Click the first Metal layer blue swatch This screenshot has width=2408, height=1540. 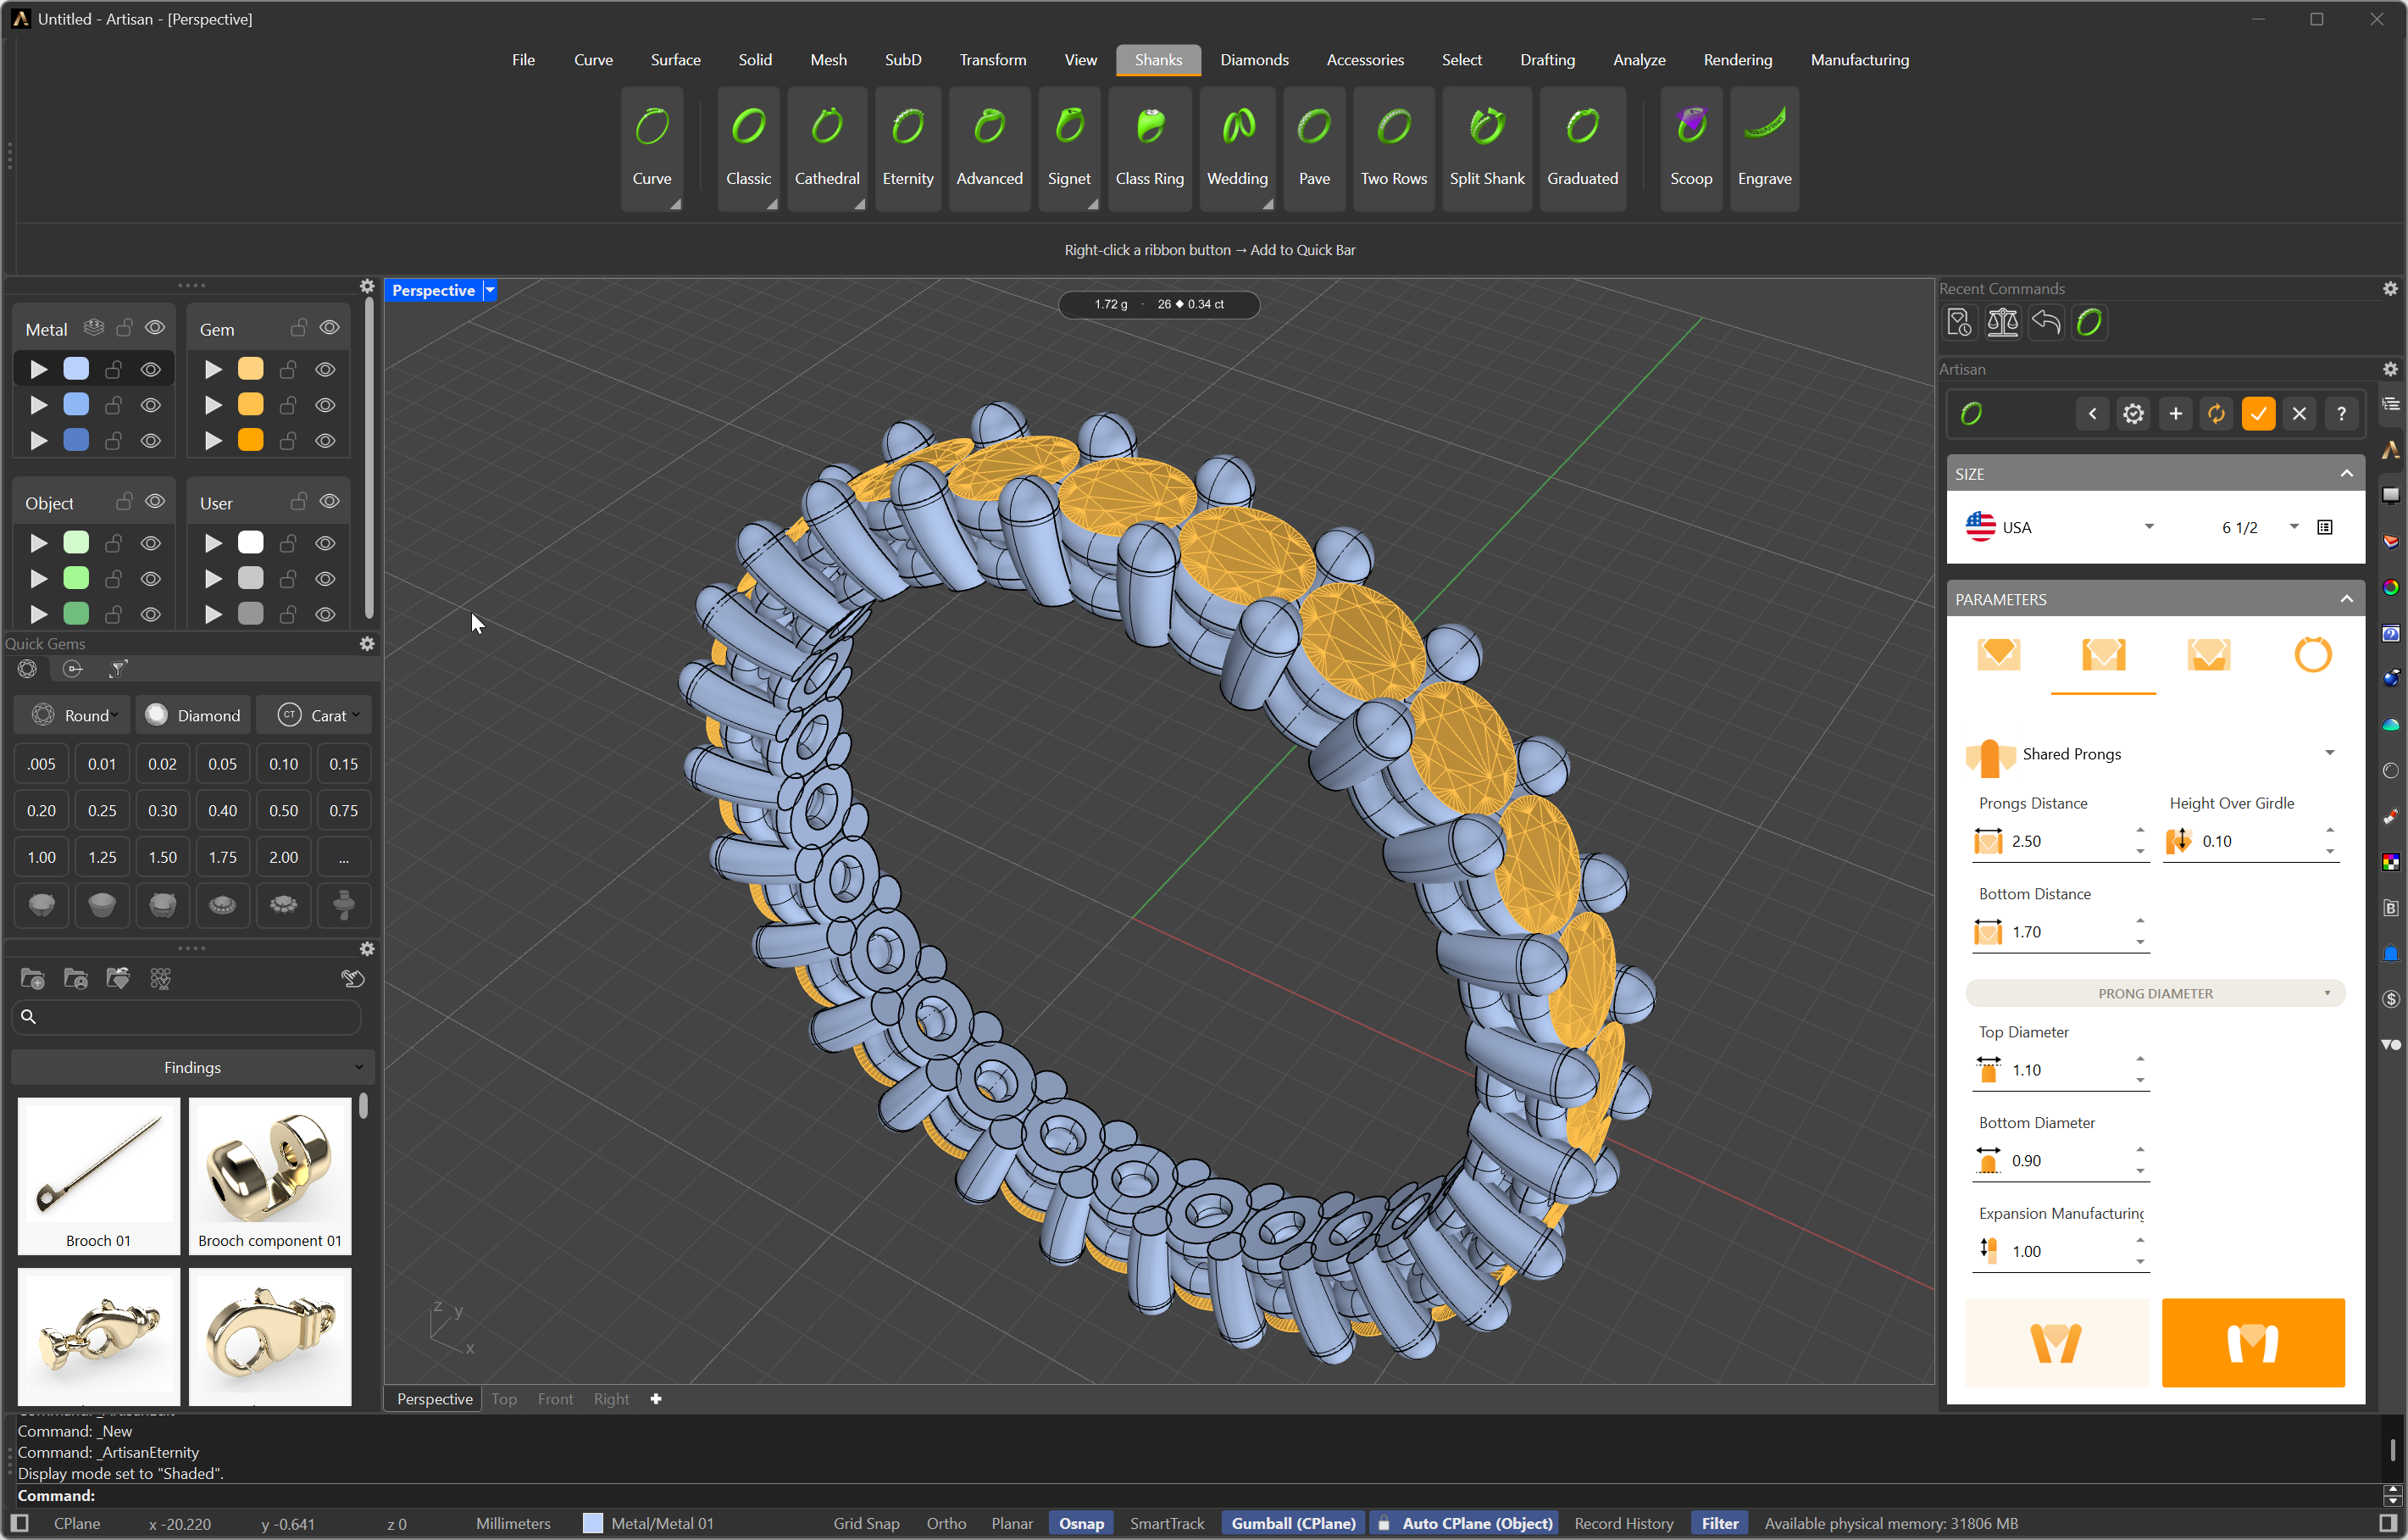click(76, 369)
